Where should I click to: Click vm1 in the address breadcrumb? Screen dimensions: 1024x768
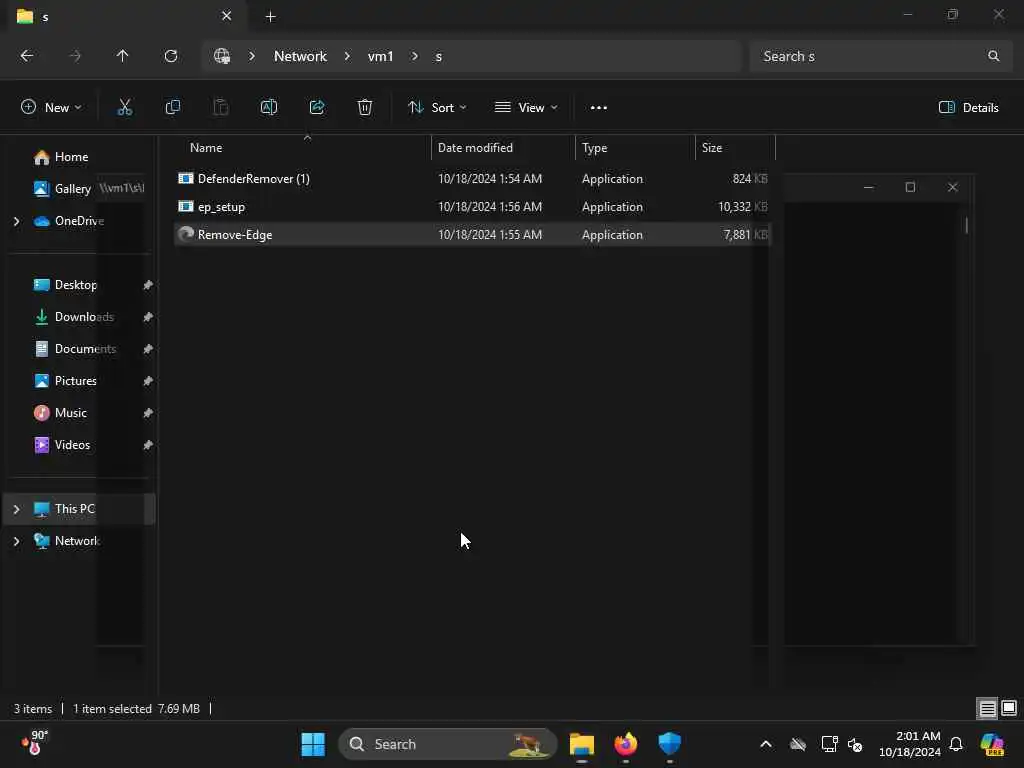point(380,56)
